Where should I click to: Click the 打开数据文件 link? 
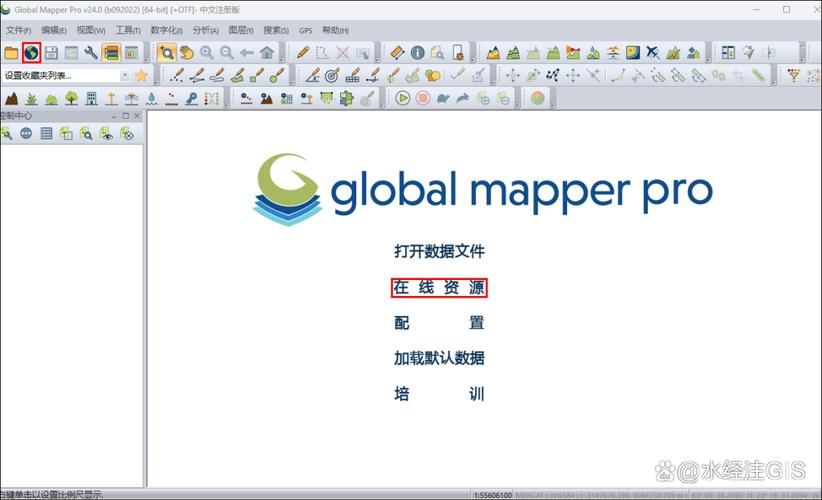coord(439,252)
